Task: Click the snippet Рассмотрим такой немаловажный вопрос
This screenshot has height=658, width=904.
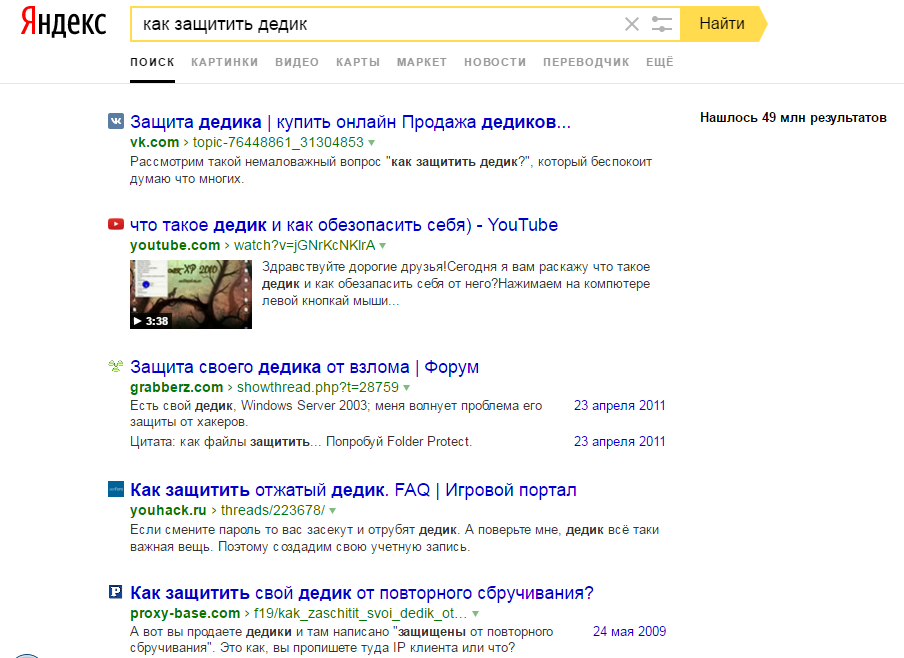Action: tap(391, 170)
